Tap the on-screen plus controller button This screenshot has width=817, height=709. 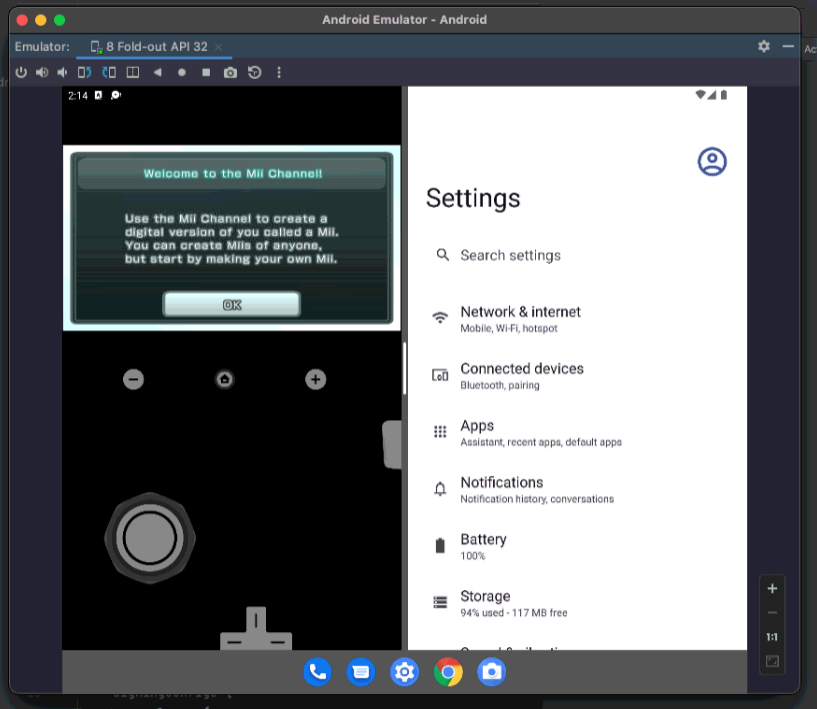316,379
